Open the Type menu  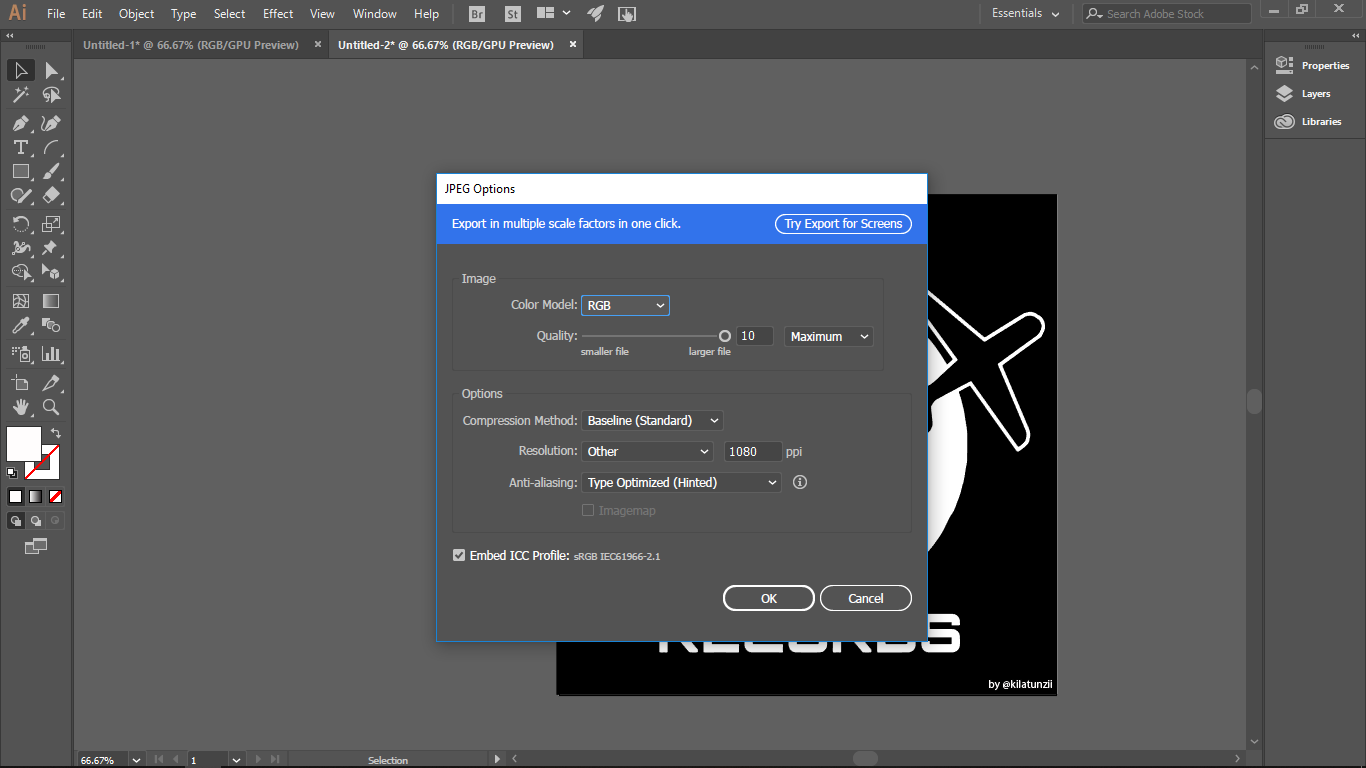(x=183, y=14)
